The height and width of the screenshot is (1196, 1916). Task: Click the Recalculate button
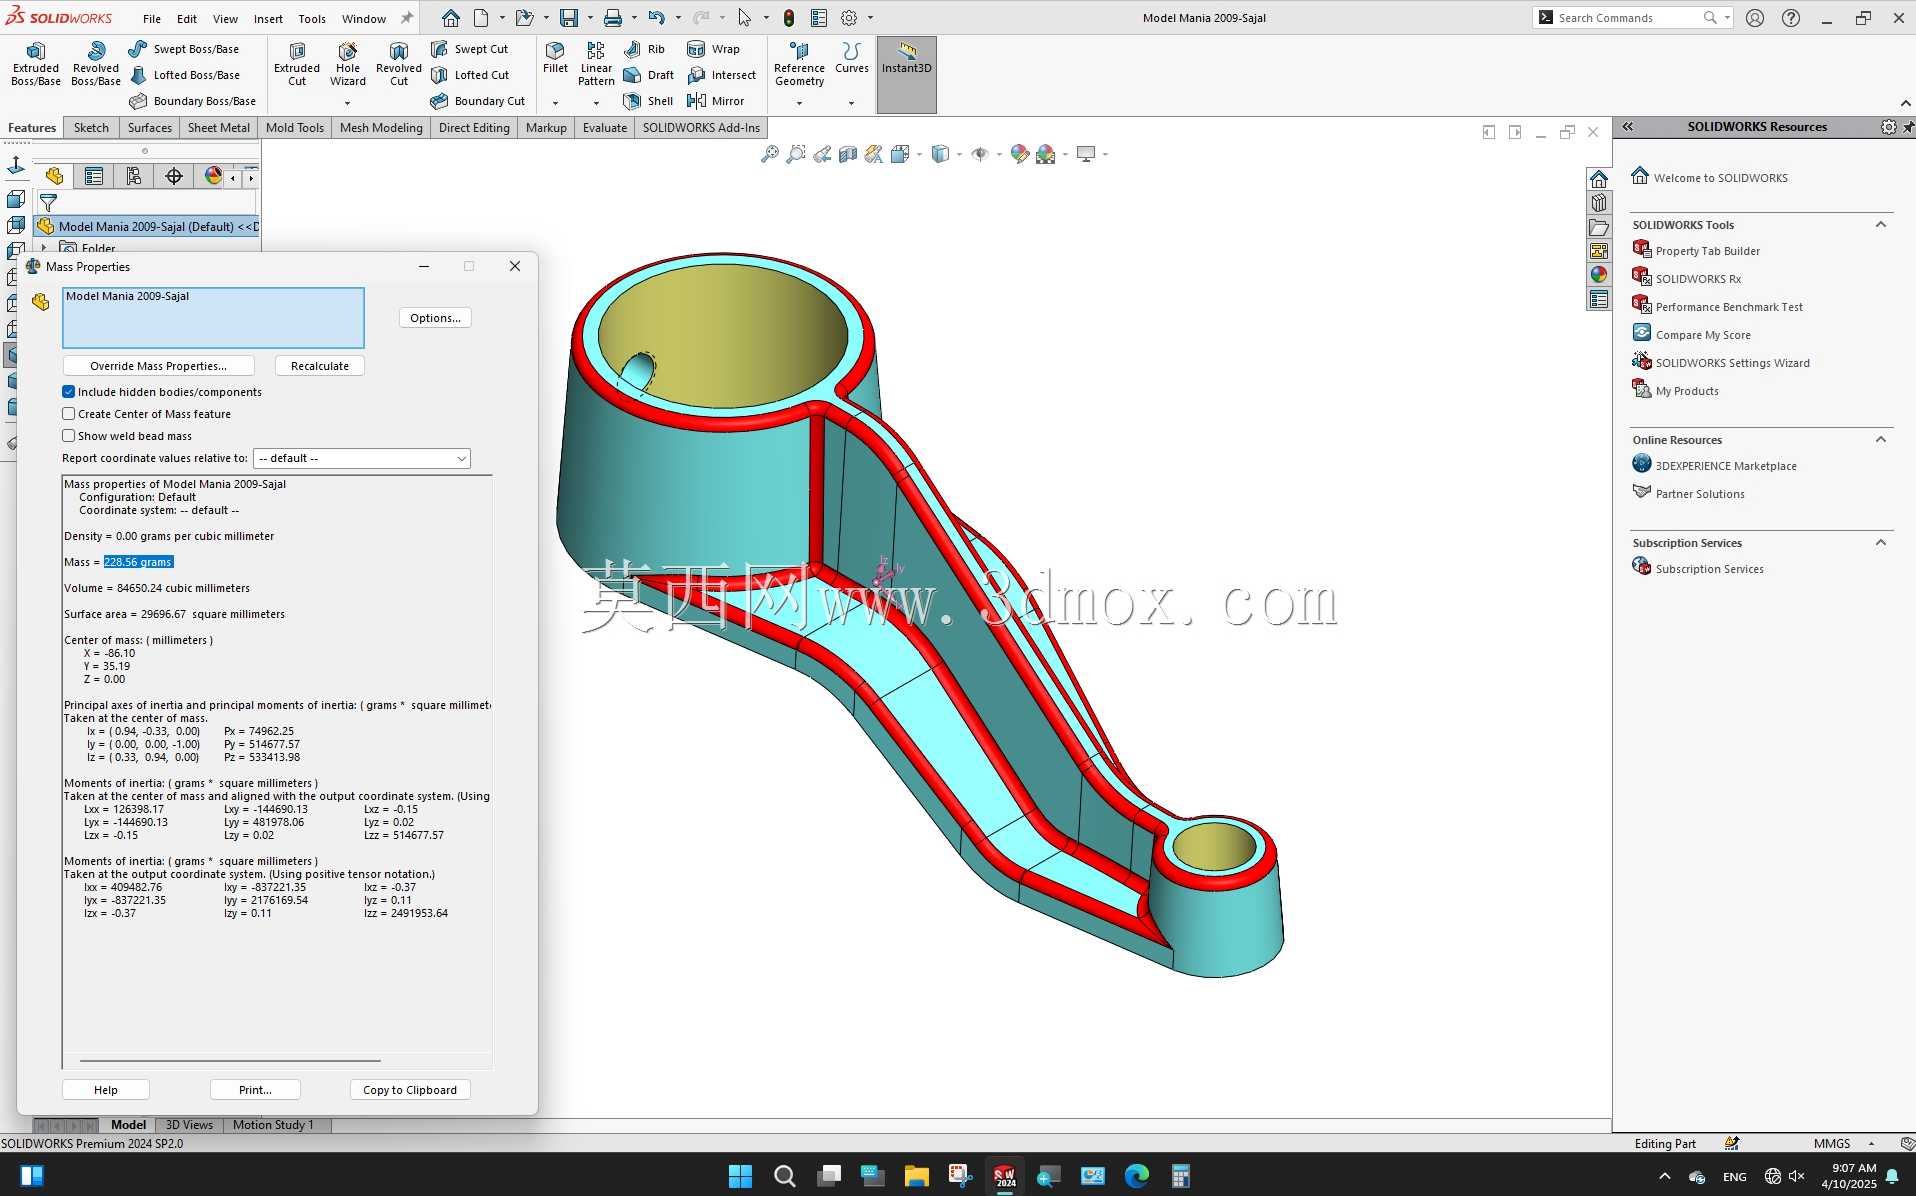point(320,366)
